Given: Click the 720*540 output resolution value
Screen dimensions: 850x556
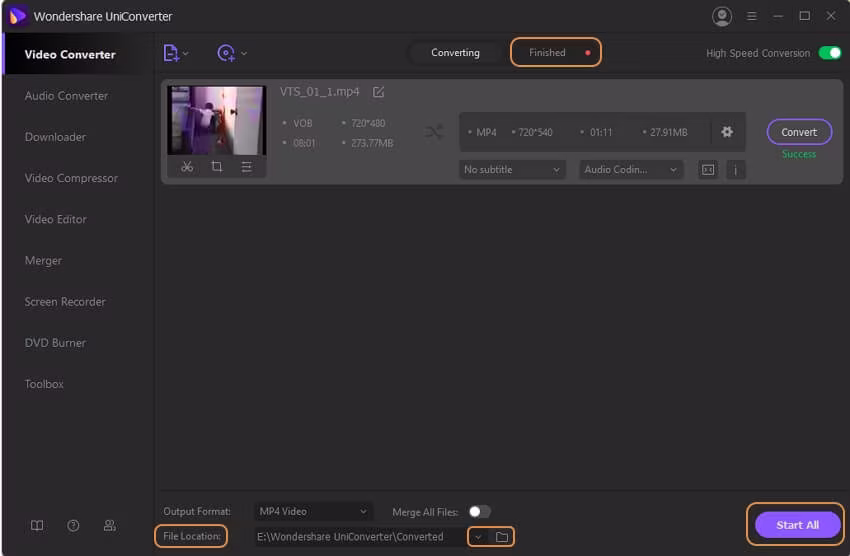Looking at the screenshot, I should click(x=535, y=132).
